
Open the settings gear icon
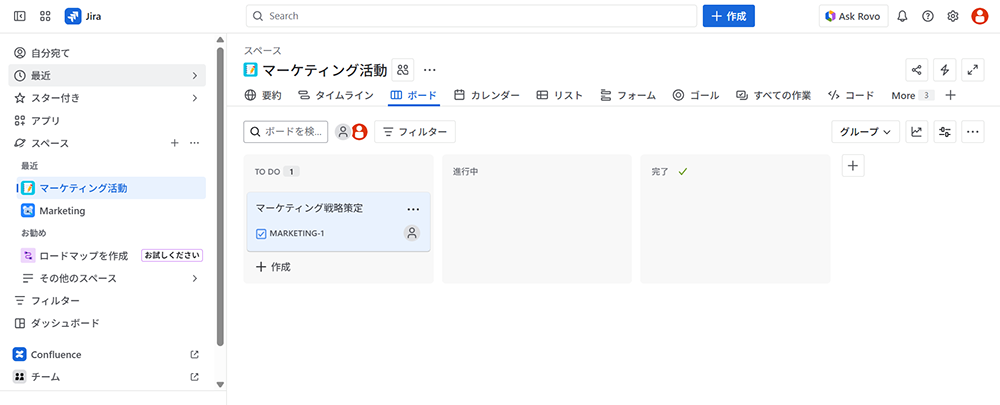point(953,16)
